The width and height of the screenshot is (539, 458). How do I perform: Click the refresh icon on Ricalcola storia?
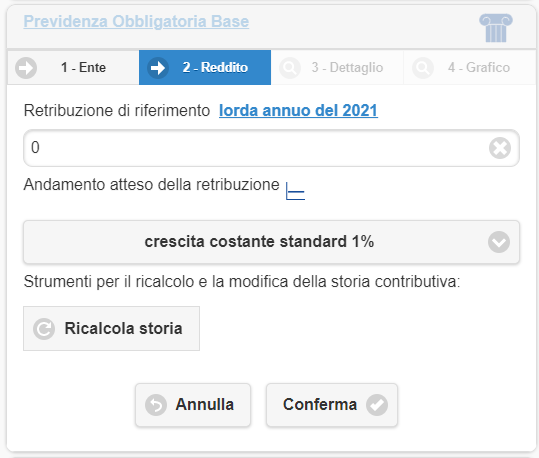44,329
